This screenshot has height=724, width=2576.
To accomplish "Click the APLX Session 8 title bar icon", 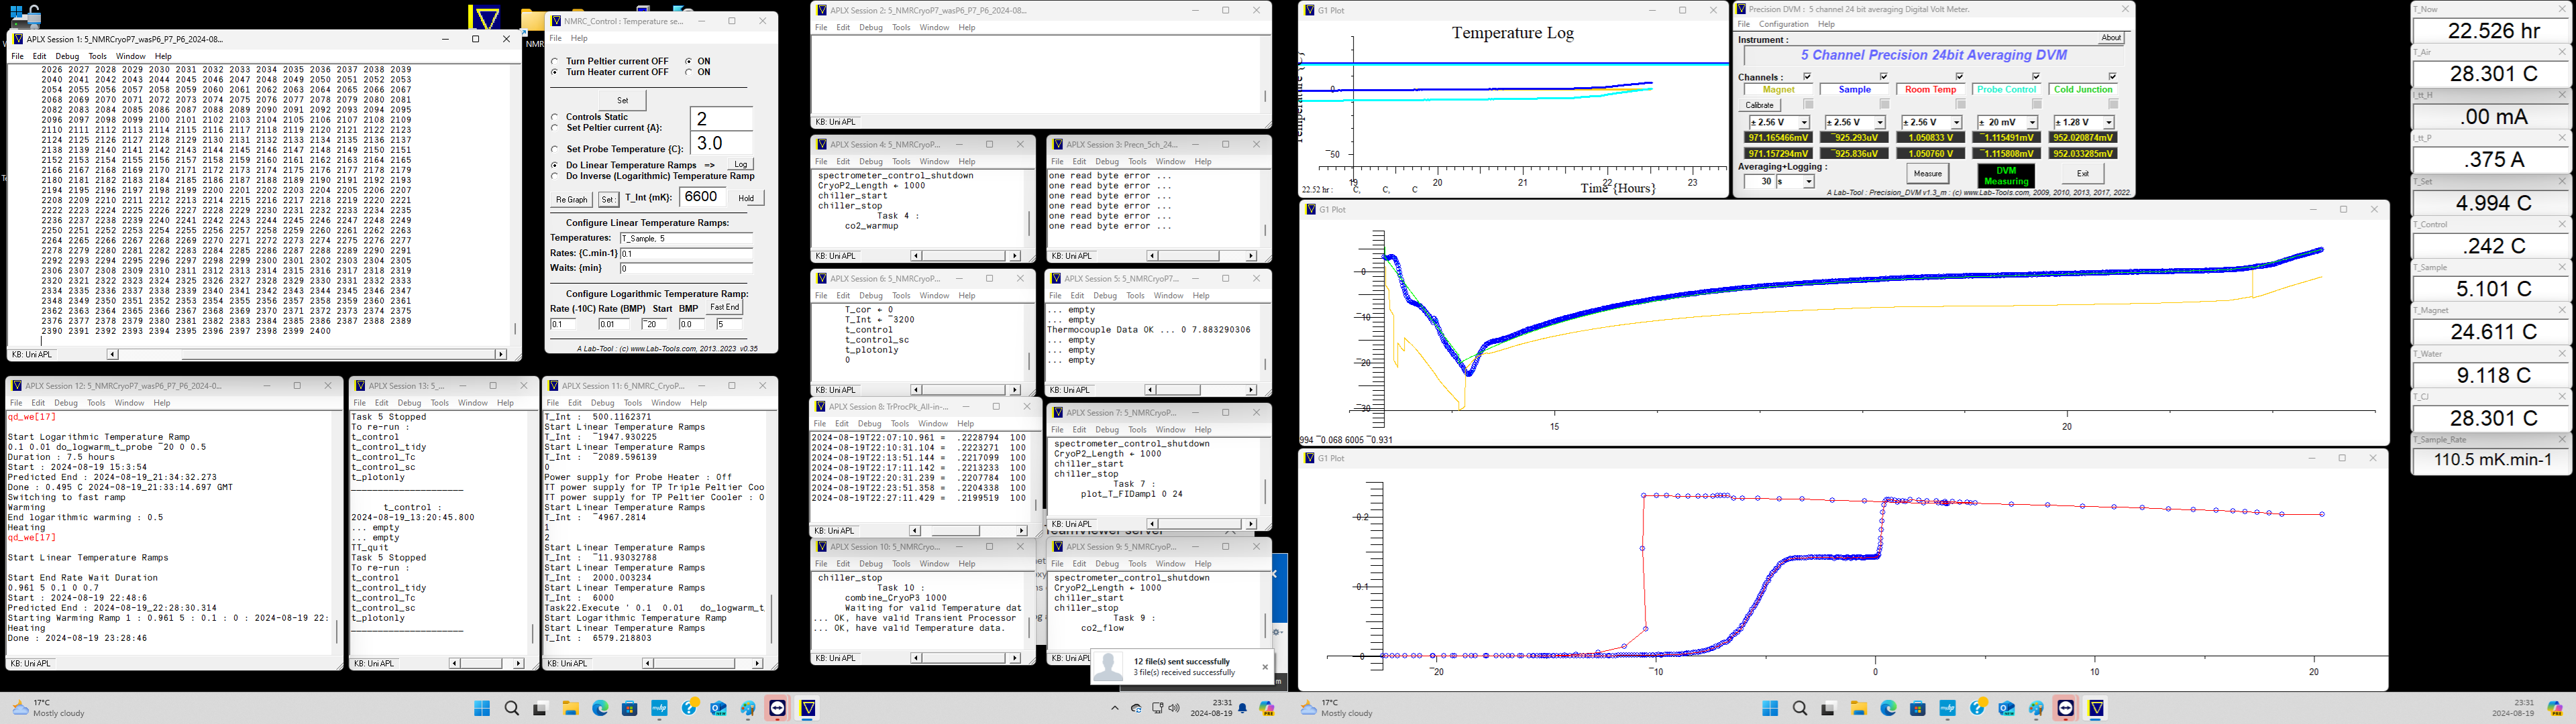I will pyautogui.click(x=822, y=407).
